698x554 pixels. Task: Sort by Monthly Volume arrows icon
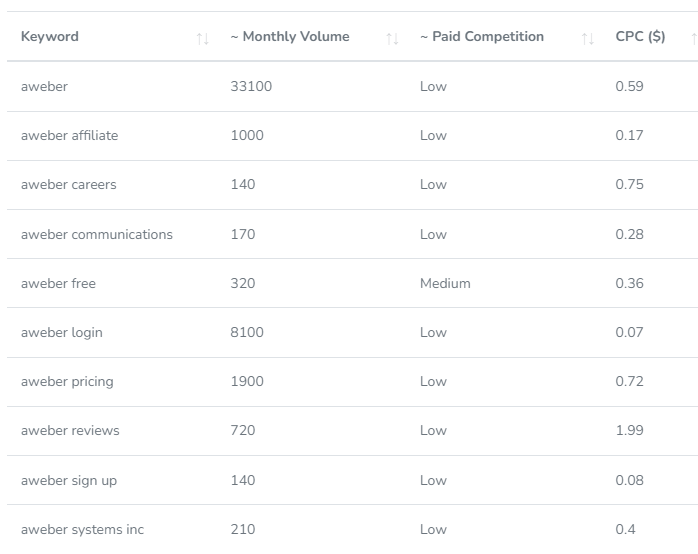pos(392,39)
